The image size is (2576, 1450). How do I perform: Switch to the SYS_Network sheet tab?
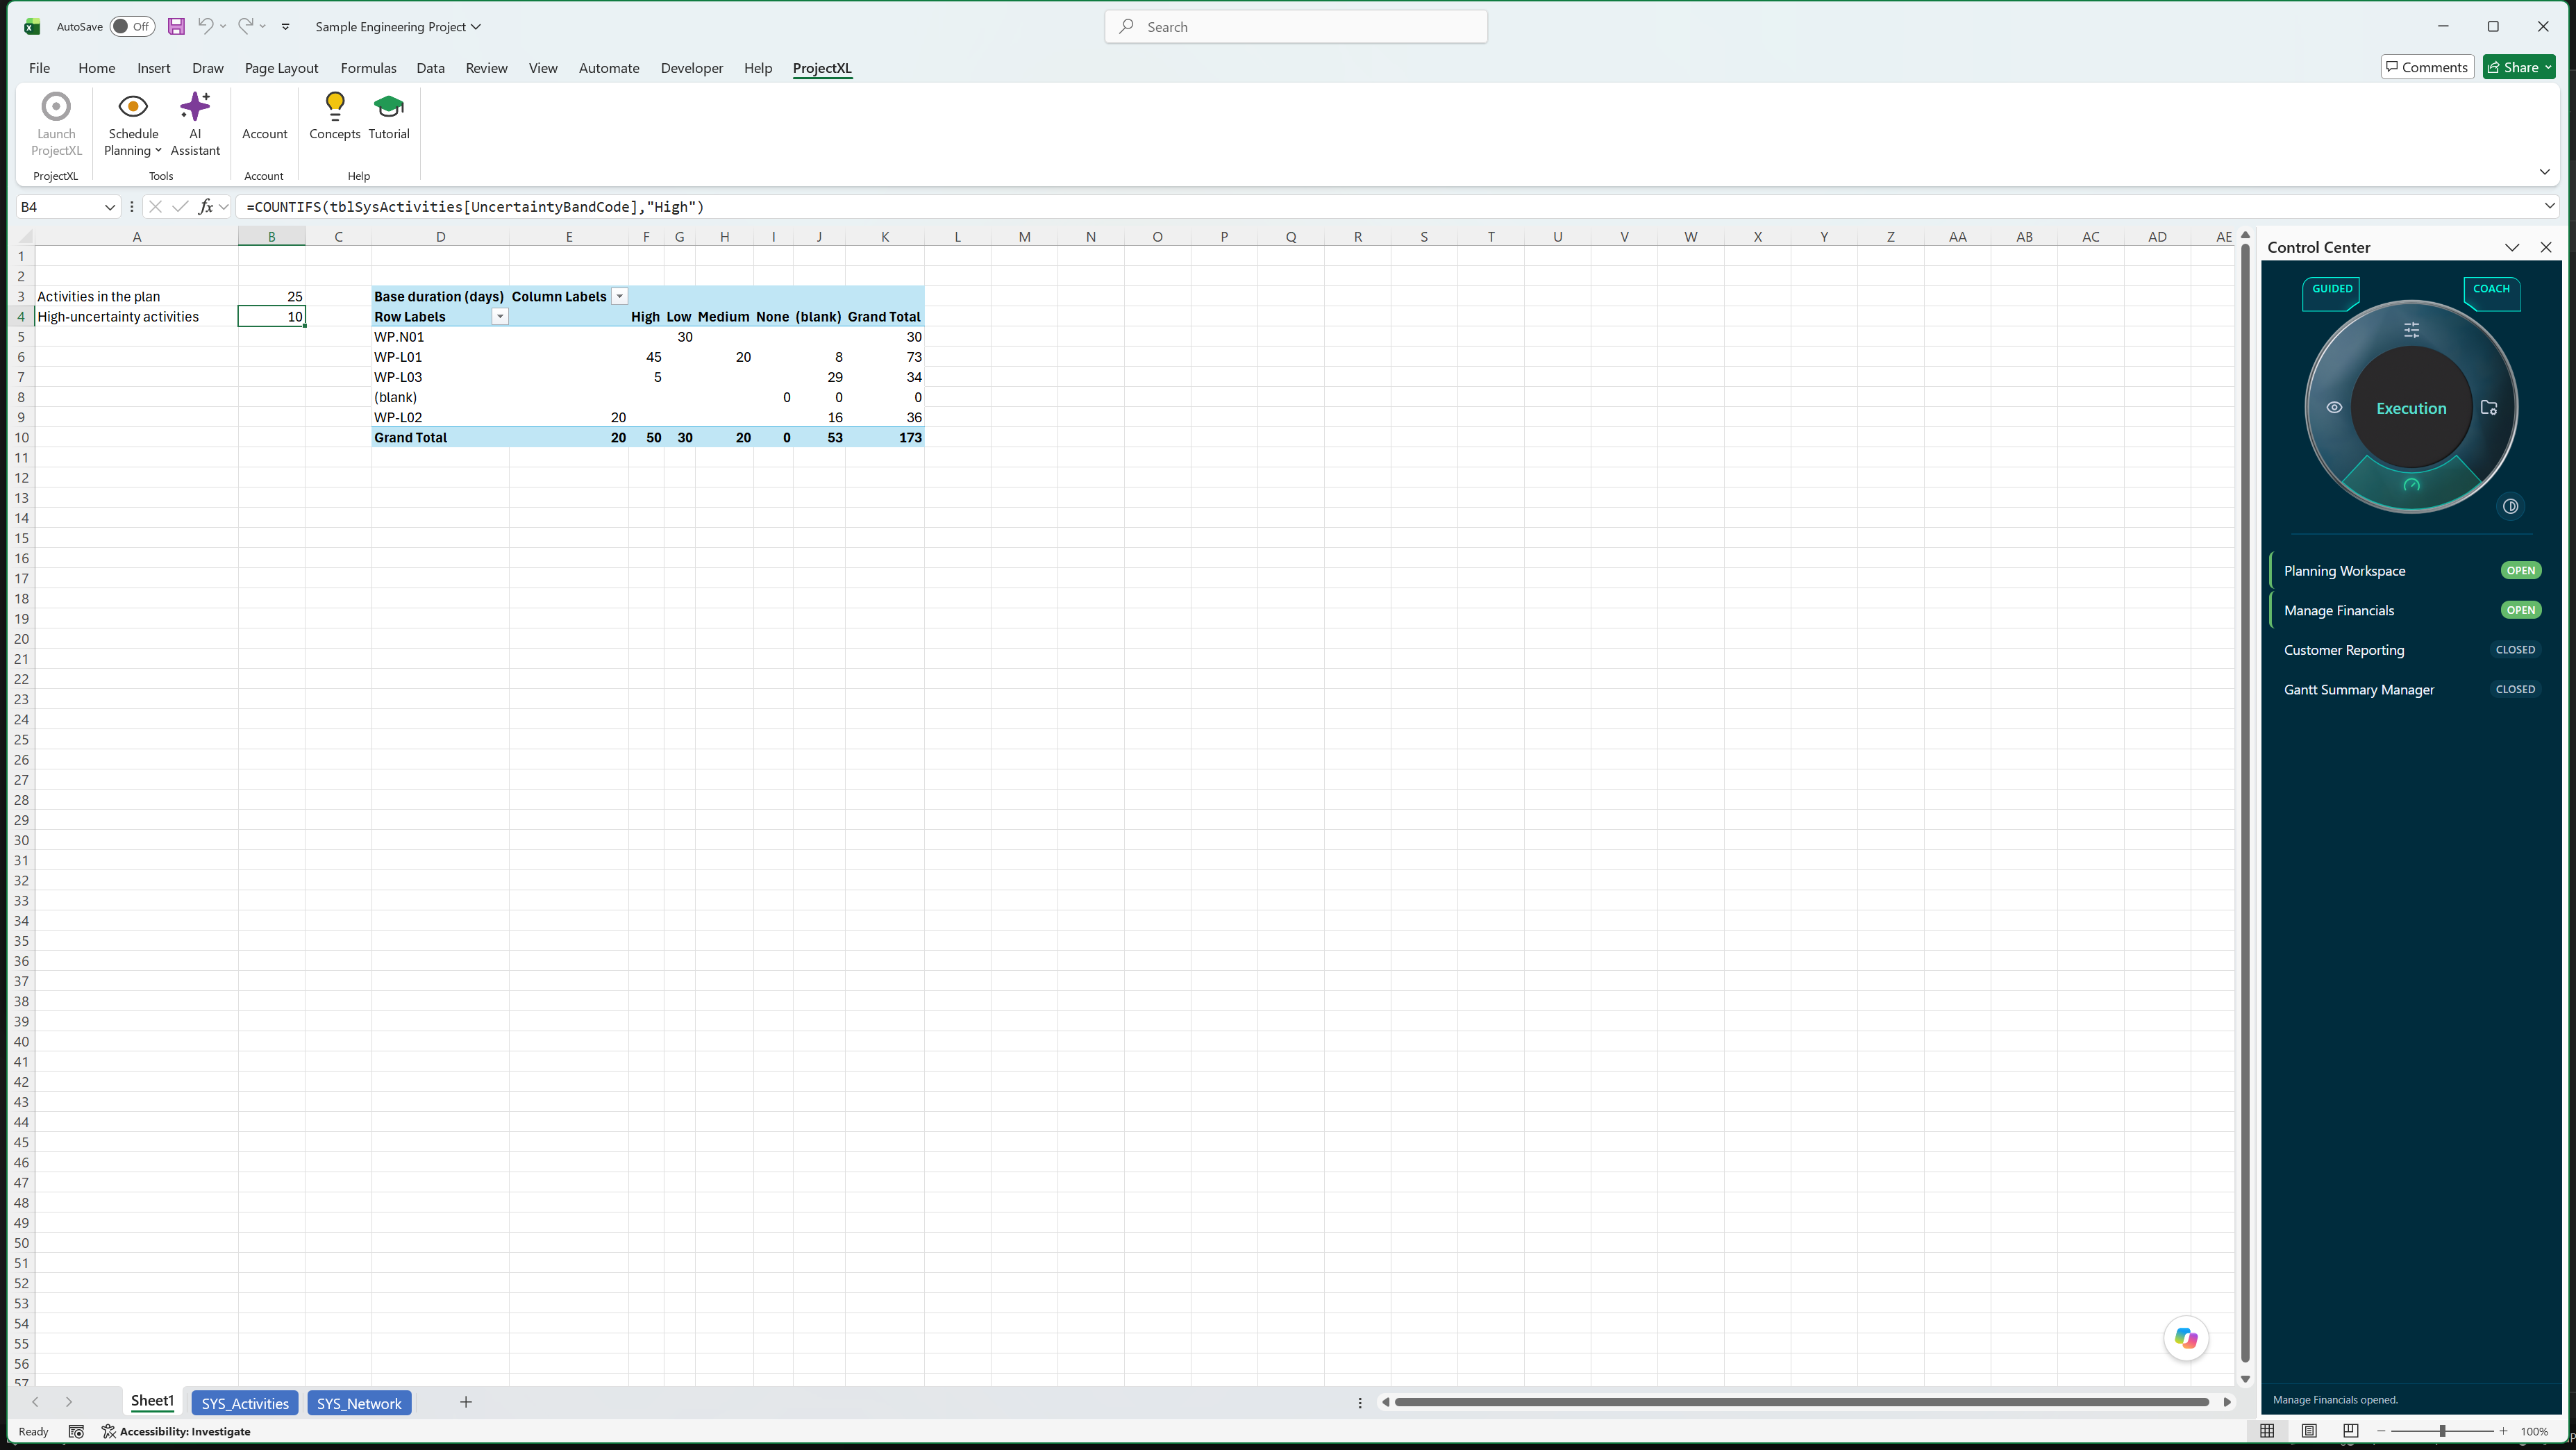tap(359, 1403)
